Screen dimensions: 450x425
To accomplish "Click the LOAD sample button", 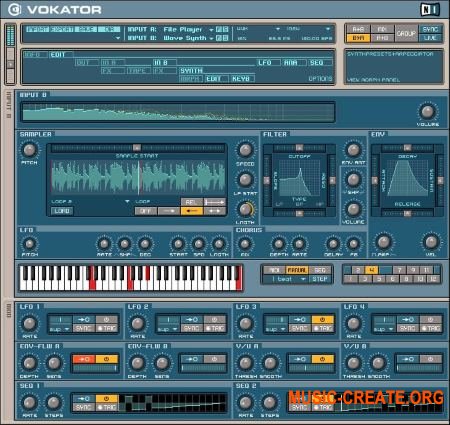I will (x=62, y=211).
